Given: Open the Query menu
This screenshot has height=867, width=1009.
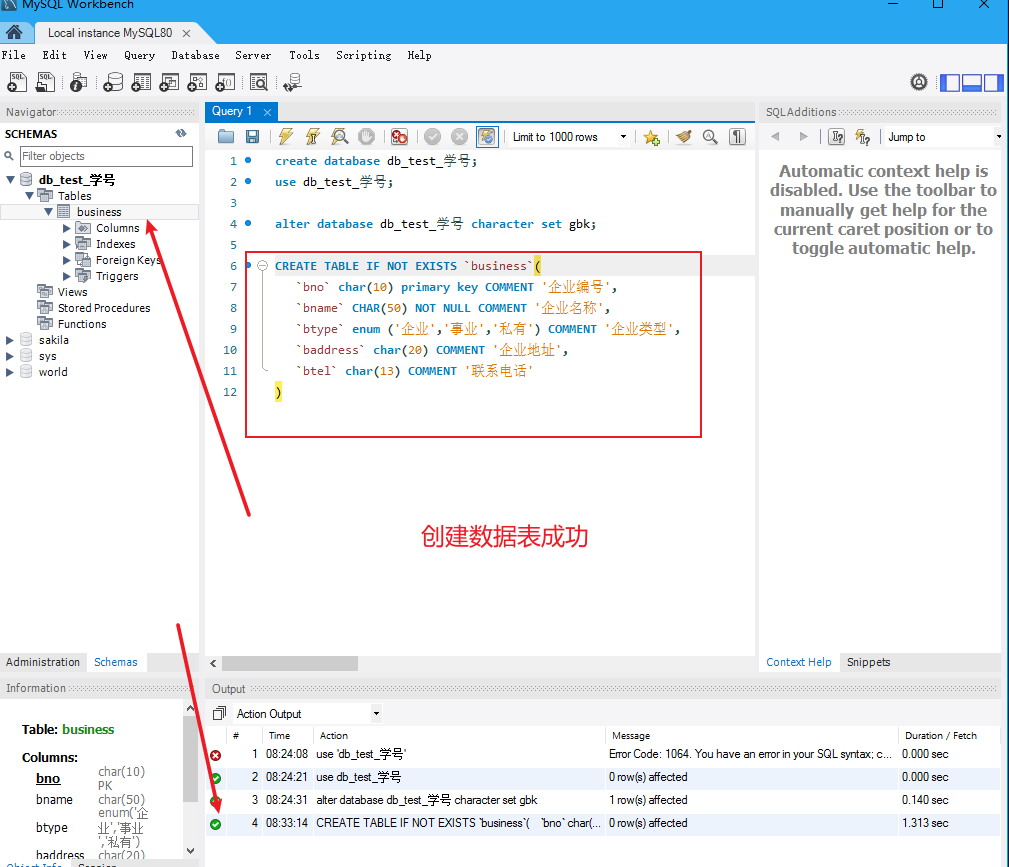Looking at the screenshot, I should (x=140, y=55).
